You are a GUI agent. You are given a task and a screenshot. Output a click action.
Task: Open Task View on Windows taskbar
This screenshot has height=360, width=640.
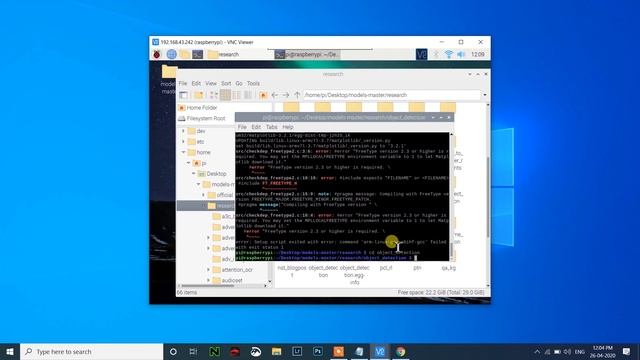[x=193, y=351]
